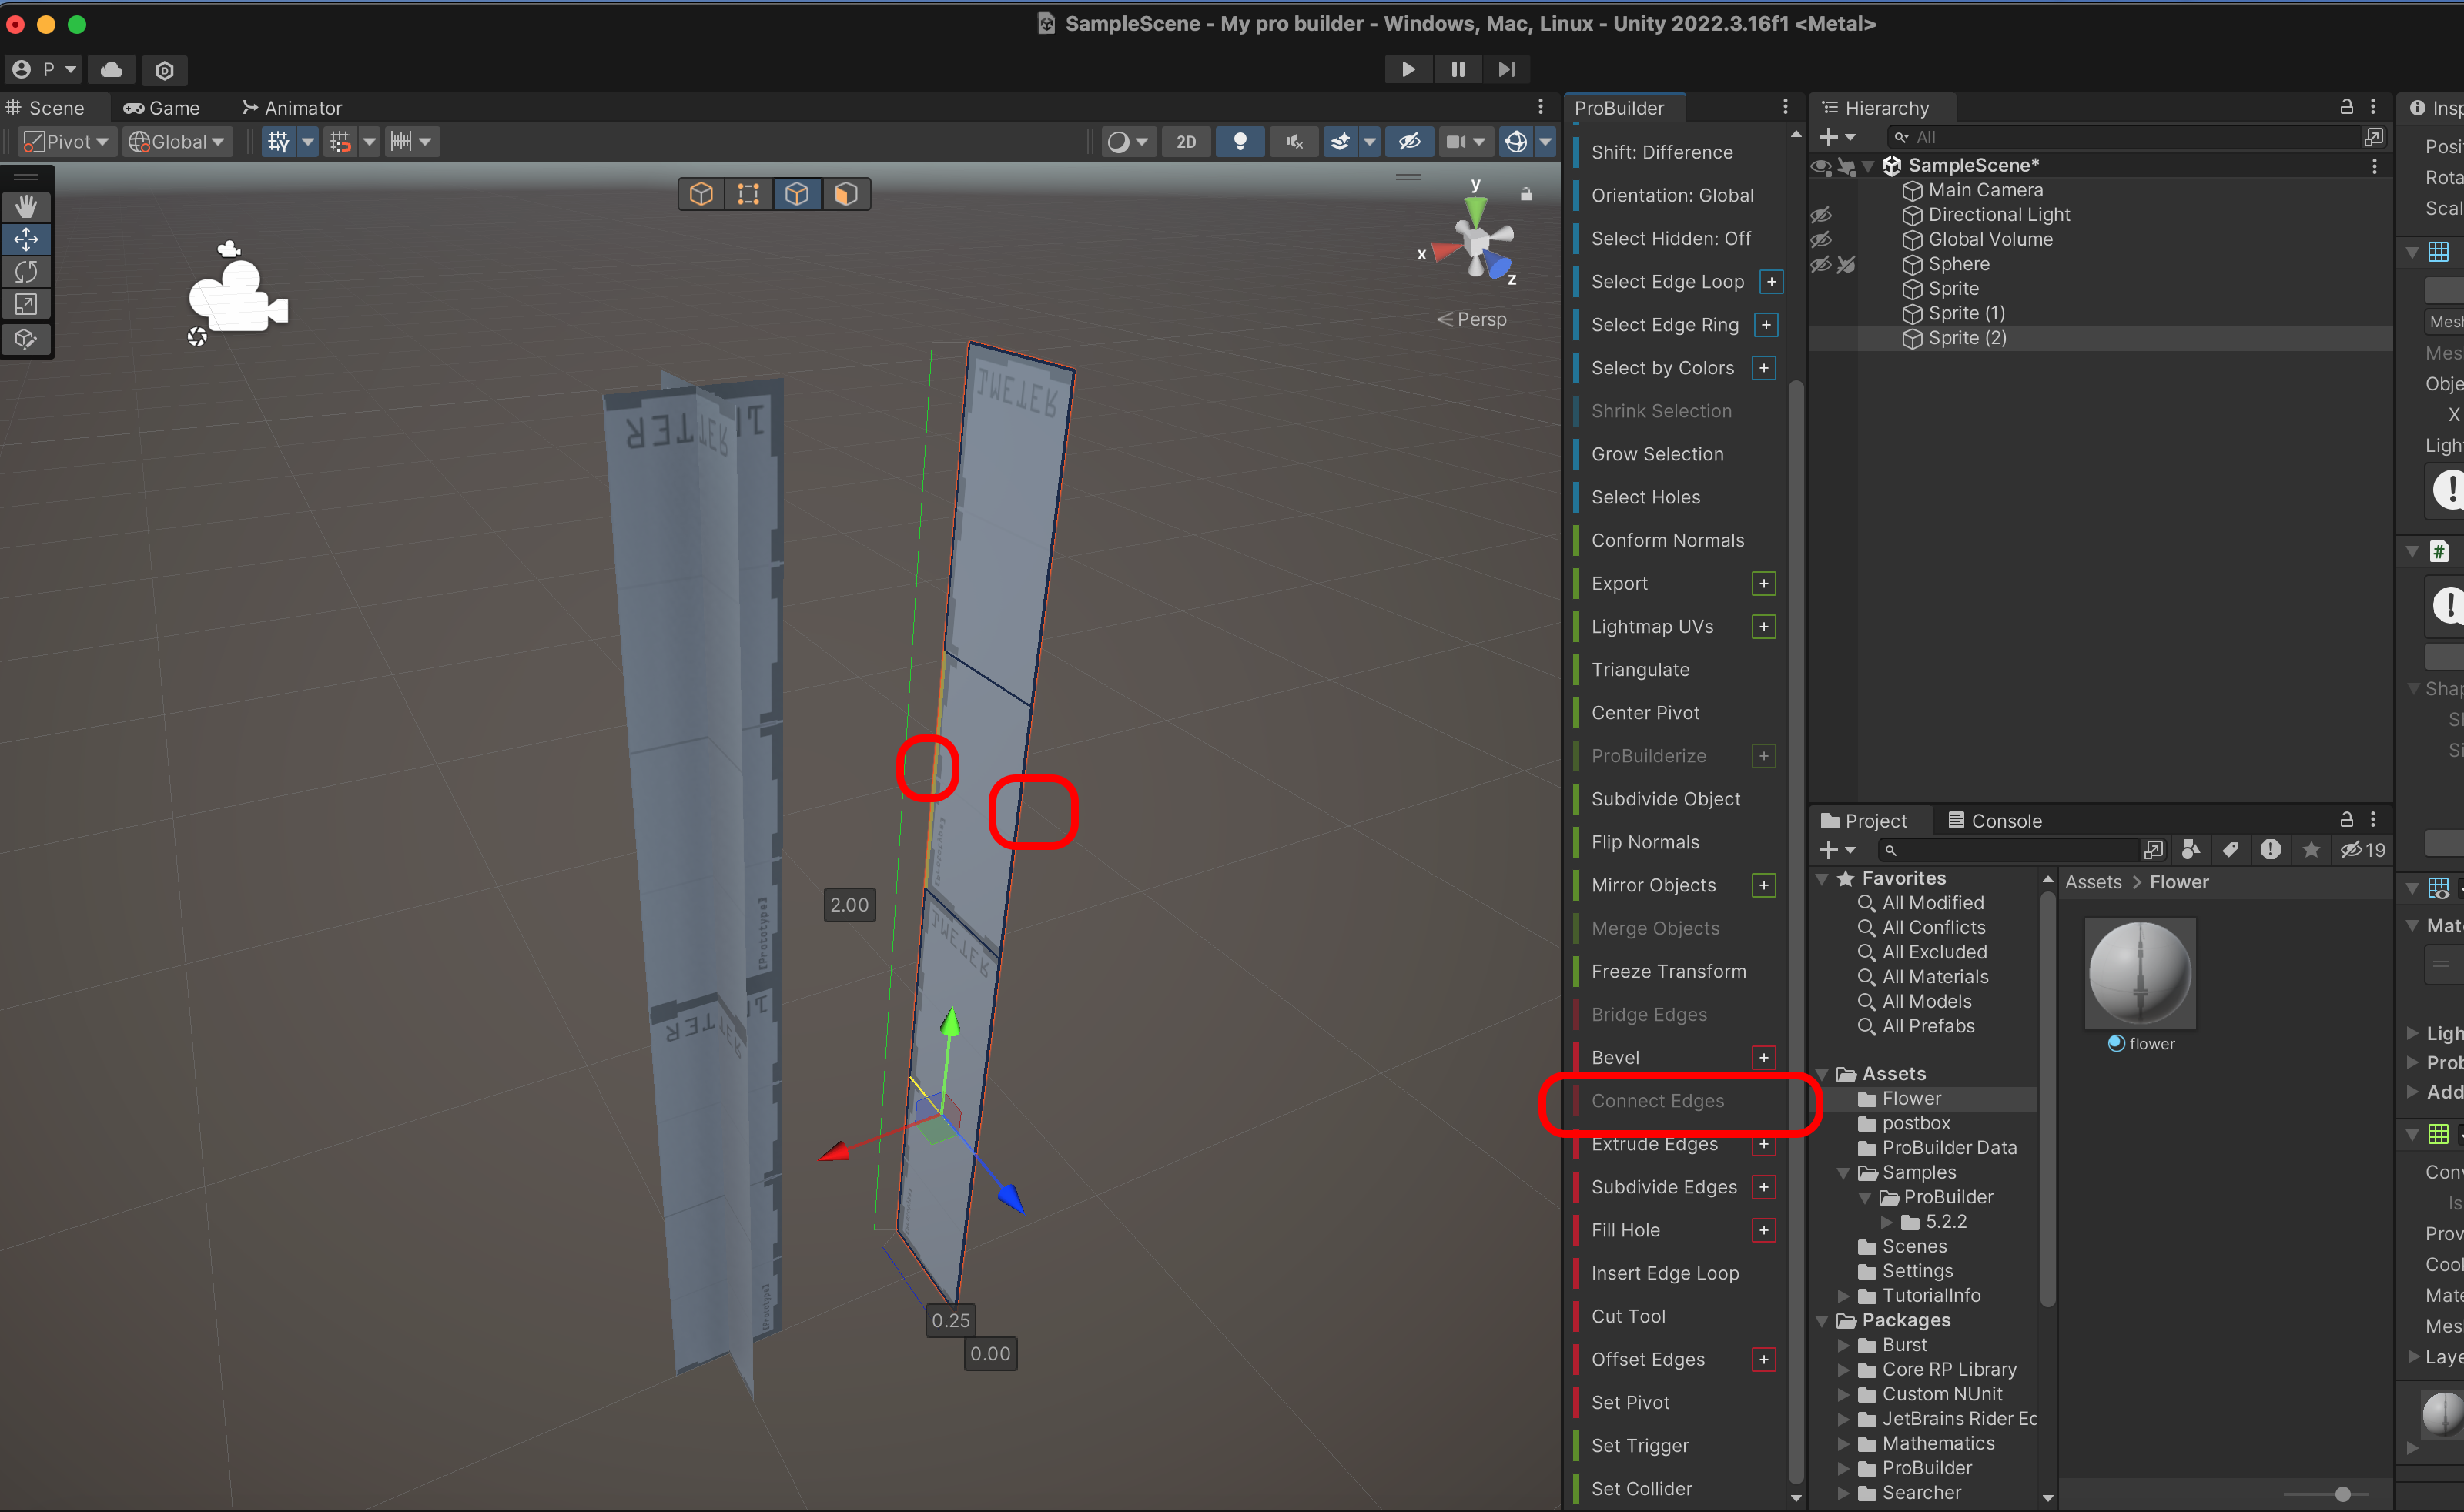
Task: Toggle scene lighting with the bulb icon
Action: 1240,142
